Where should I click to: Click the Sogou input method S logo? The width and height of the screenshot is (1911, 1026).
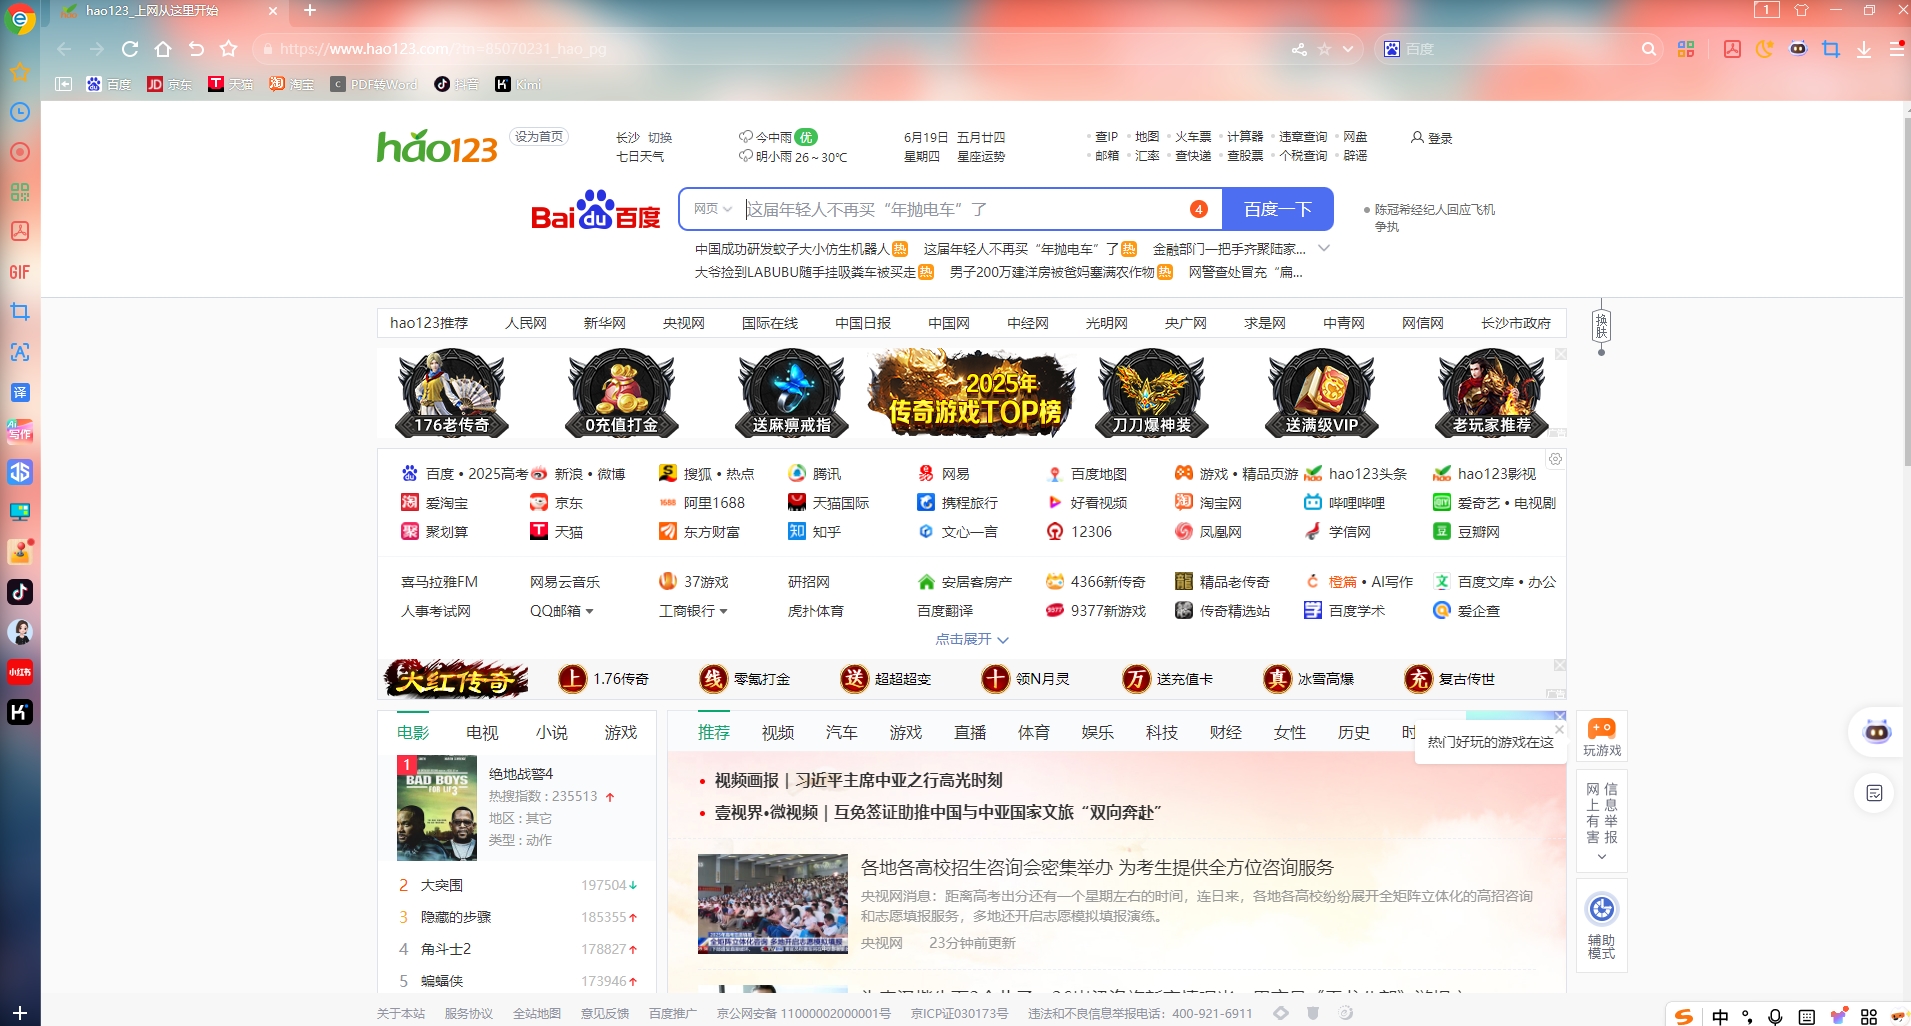(1684, 1016)
